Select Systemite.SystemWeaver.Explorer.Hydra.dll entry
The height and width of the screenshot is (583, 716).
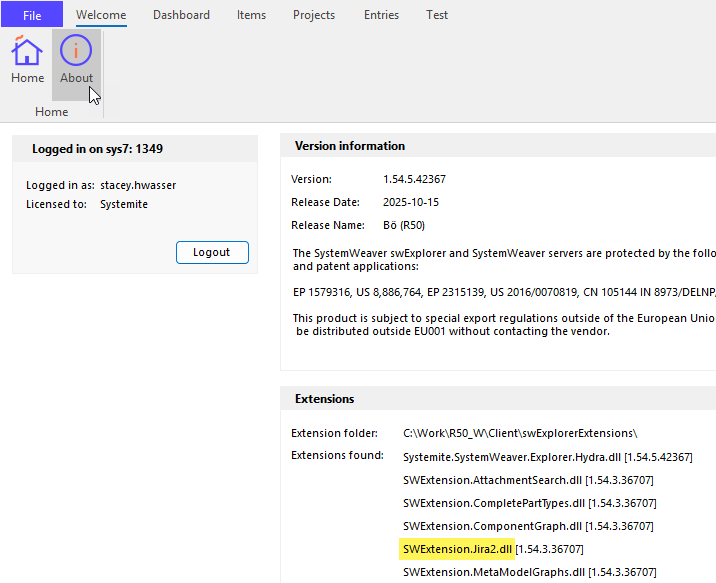548,457
